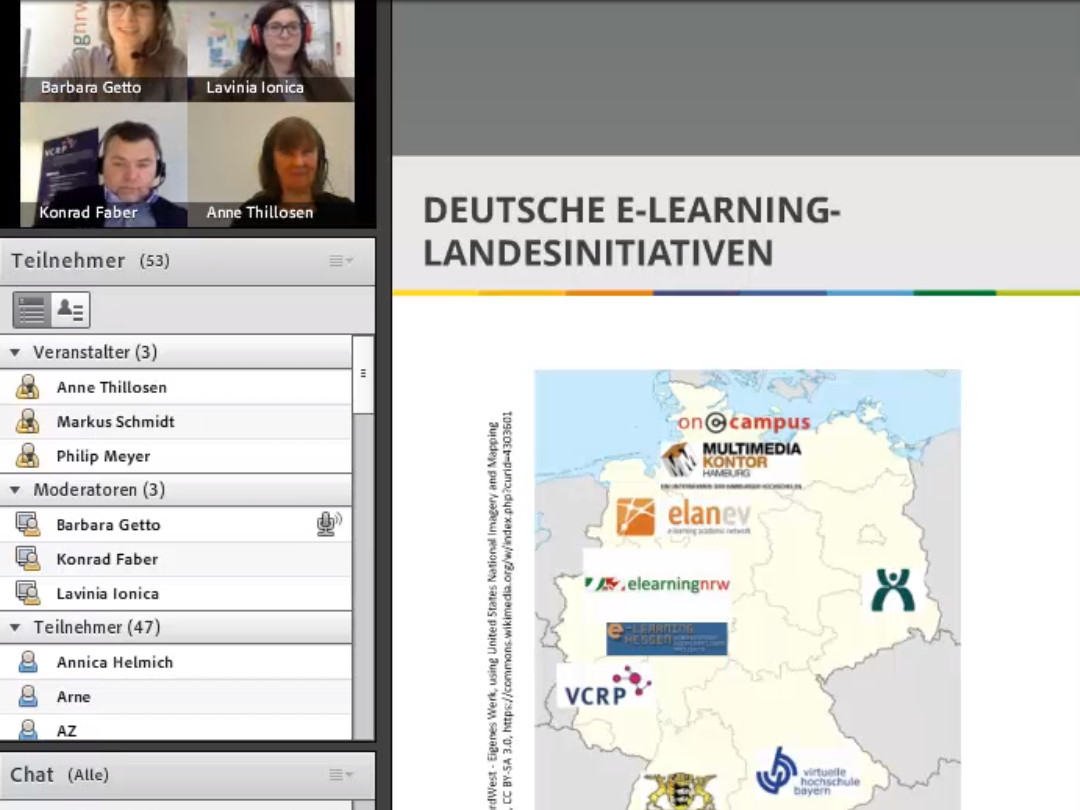This screenshot has height=810, width=1080.
Task: Click the Multimedia Kontor Hamburg logo
Action: 731,465
